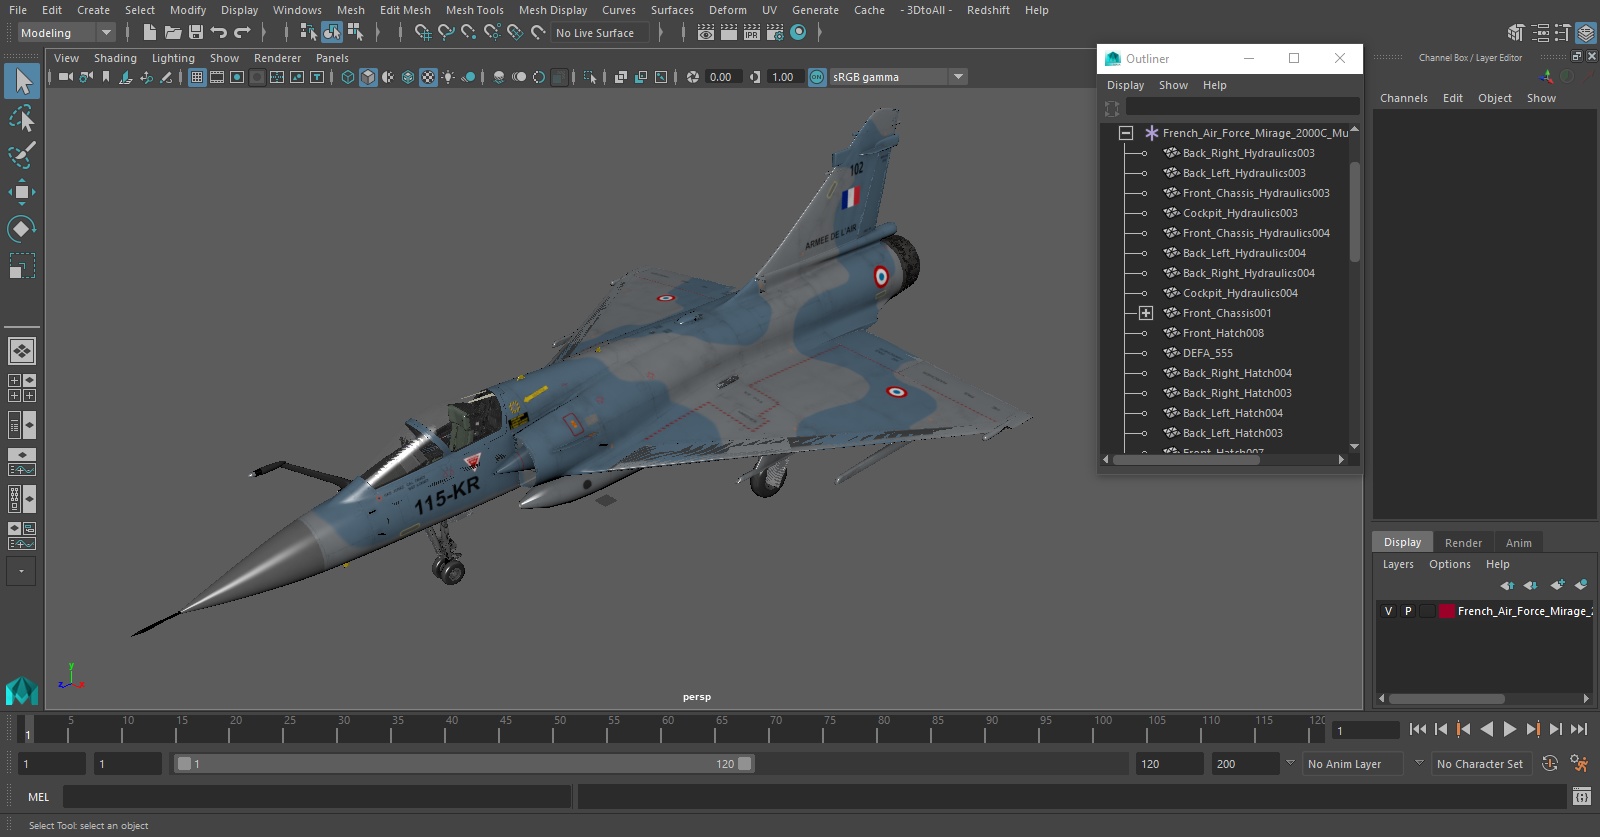Screen dimensions: 1600x837
Task: Activate the Move tool
Action: 22,192
